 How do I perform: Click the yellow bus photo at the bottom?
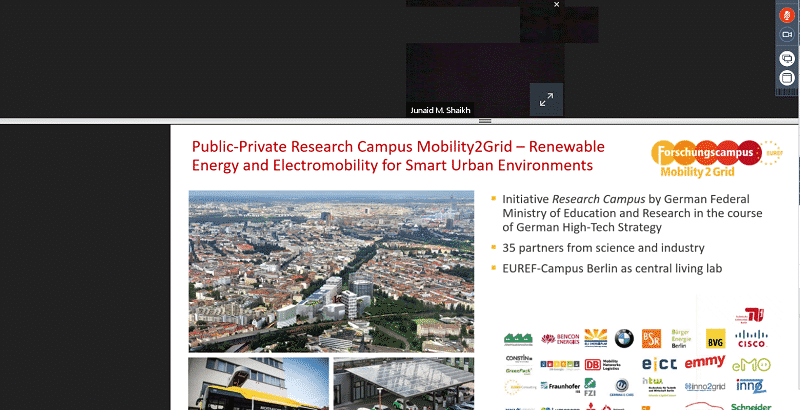(258, 384)
